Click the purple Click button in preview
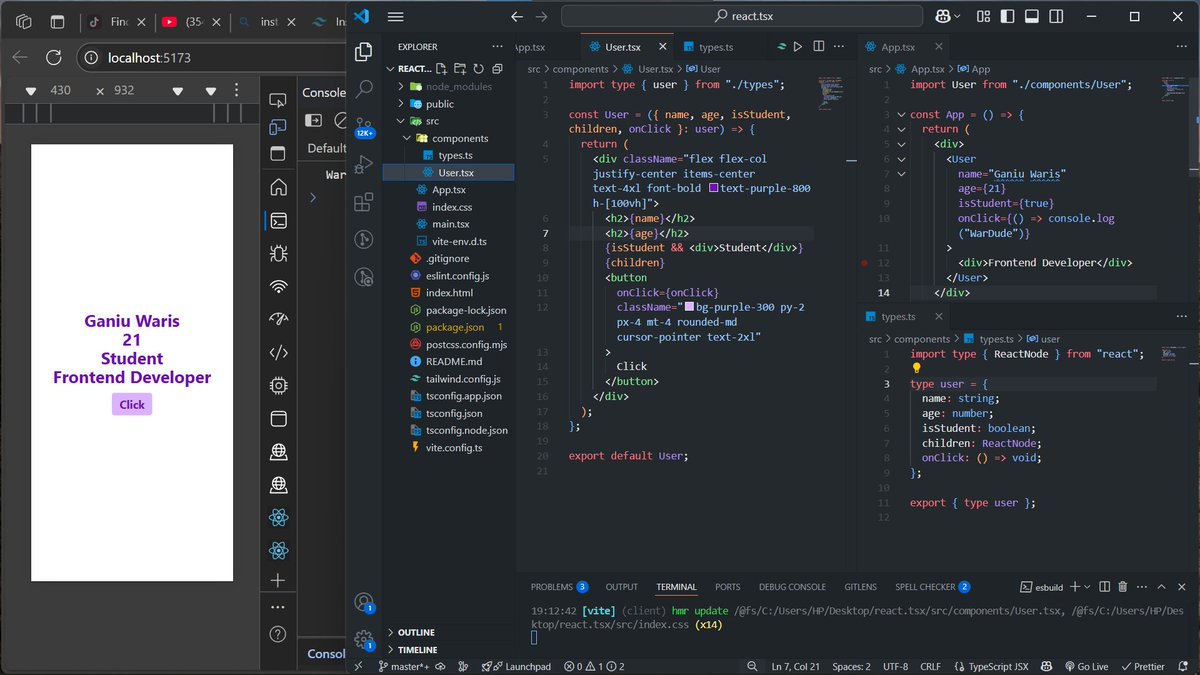Screen dimensions: 1200x675 click(x=132, y=405)
